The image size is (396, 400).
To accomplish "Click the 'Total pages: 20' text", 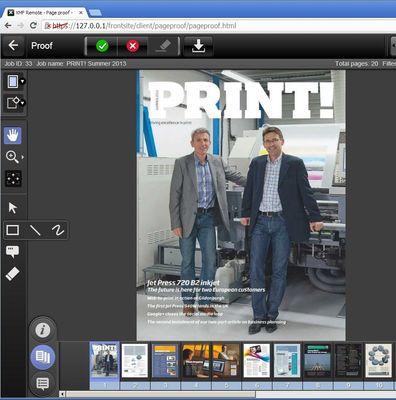I will (357, 63).
